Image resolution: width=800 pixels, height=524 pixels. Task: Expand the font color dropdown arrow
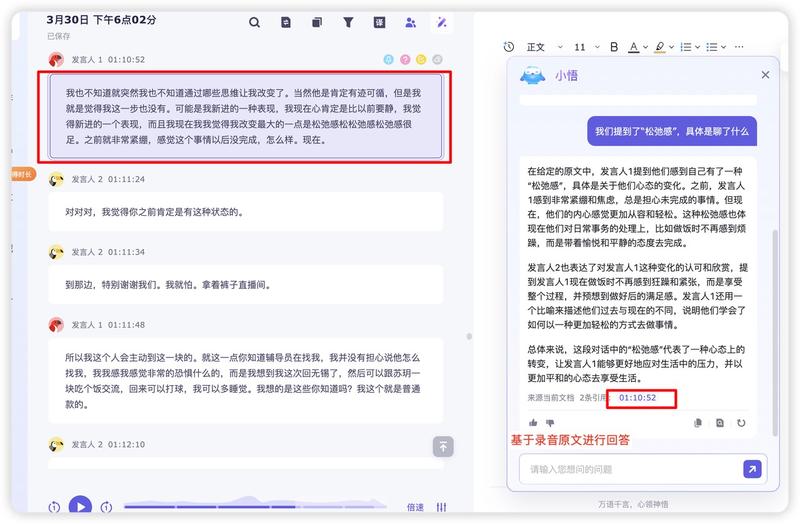645,47
